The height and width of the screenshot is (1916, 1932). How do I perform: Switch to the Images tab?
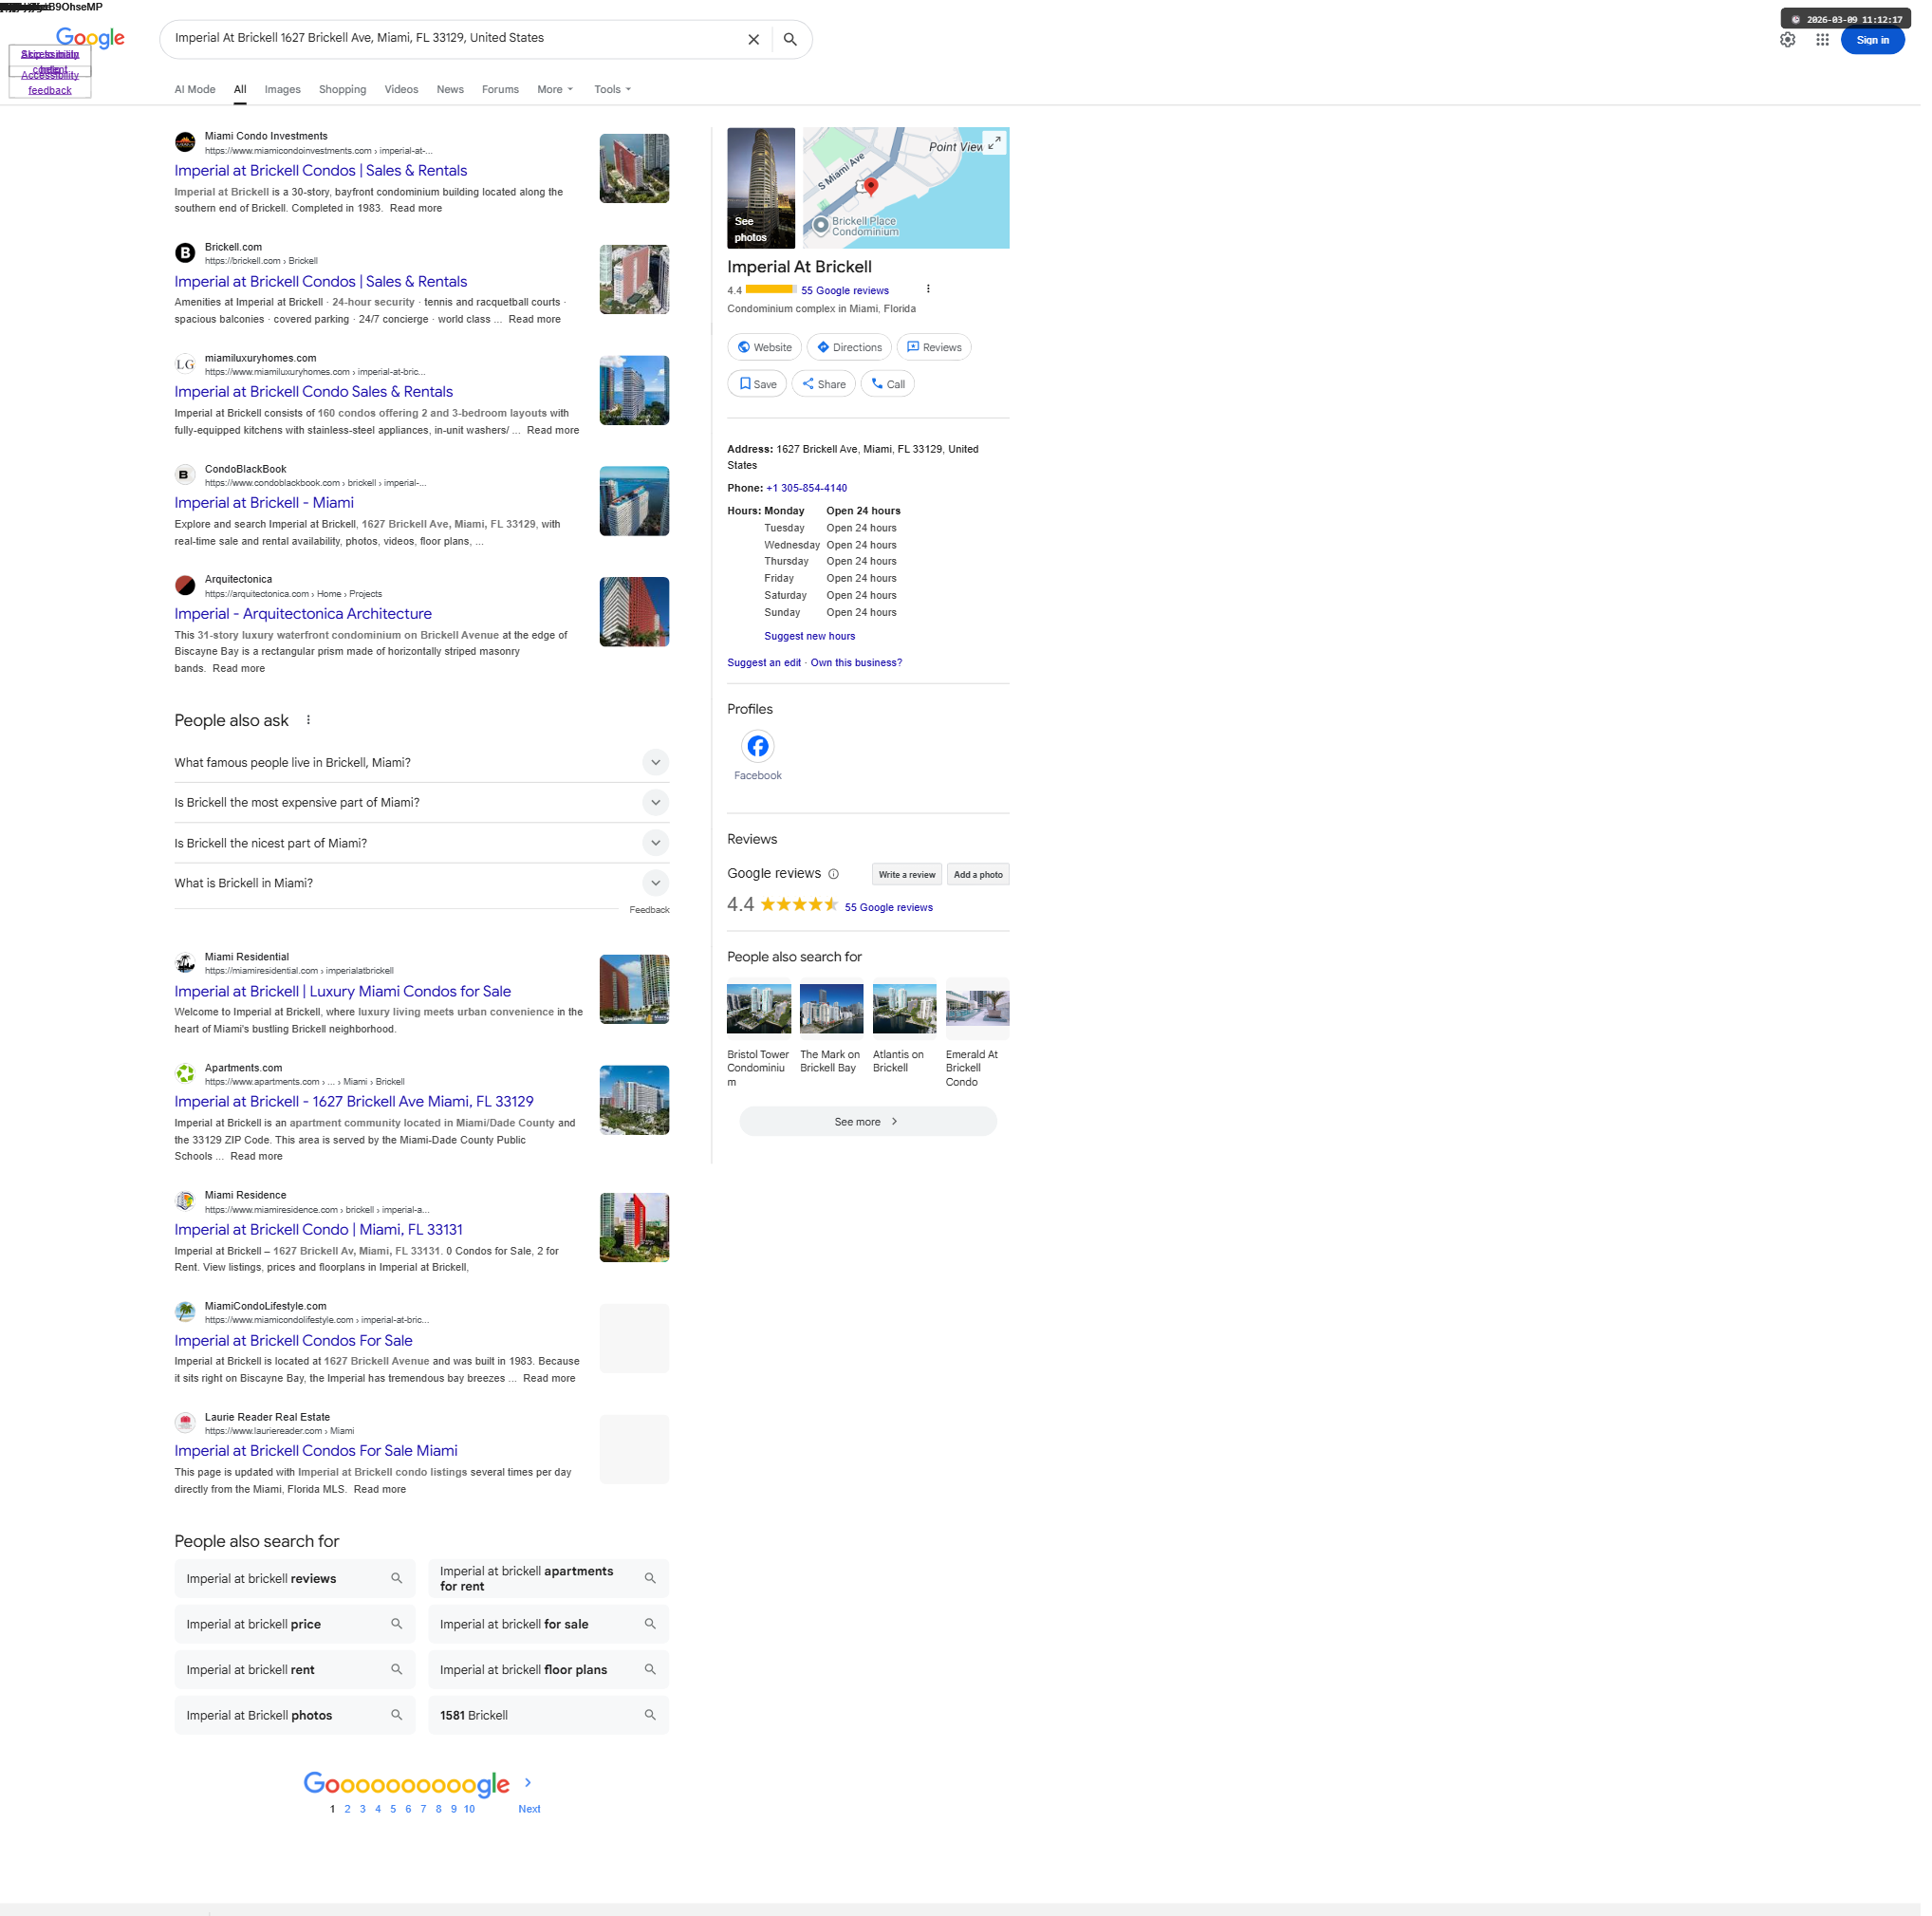point(284,90)
